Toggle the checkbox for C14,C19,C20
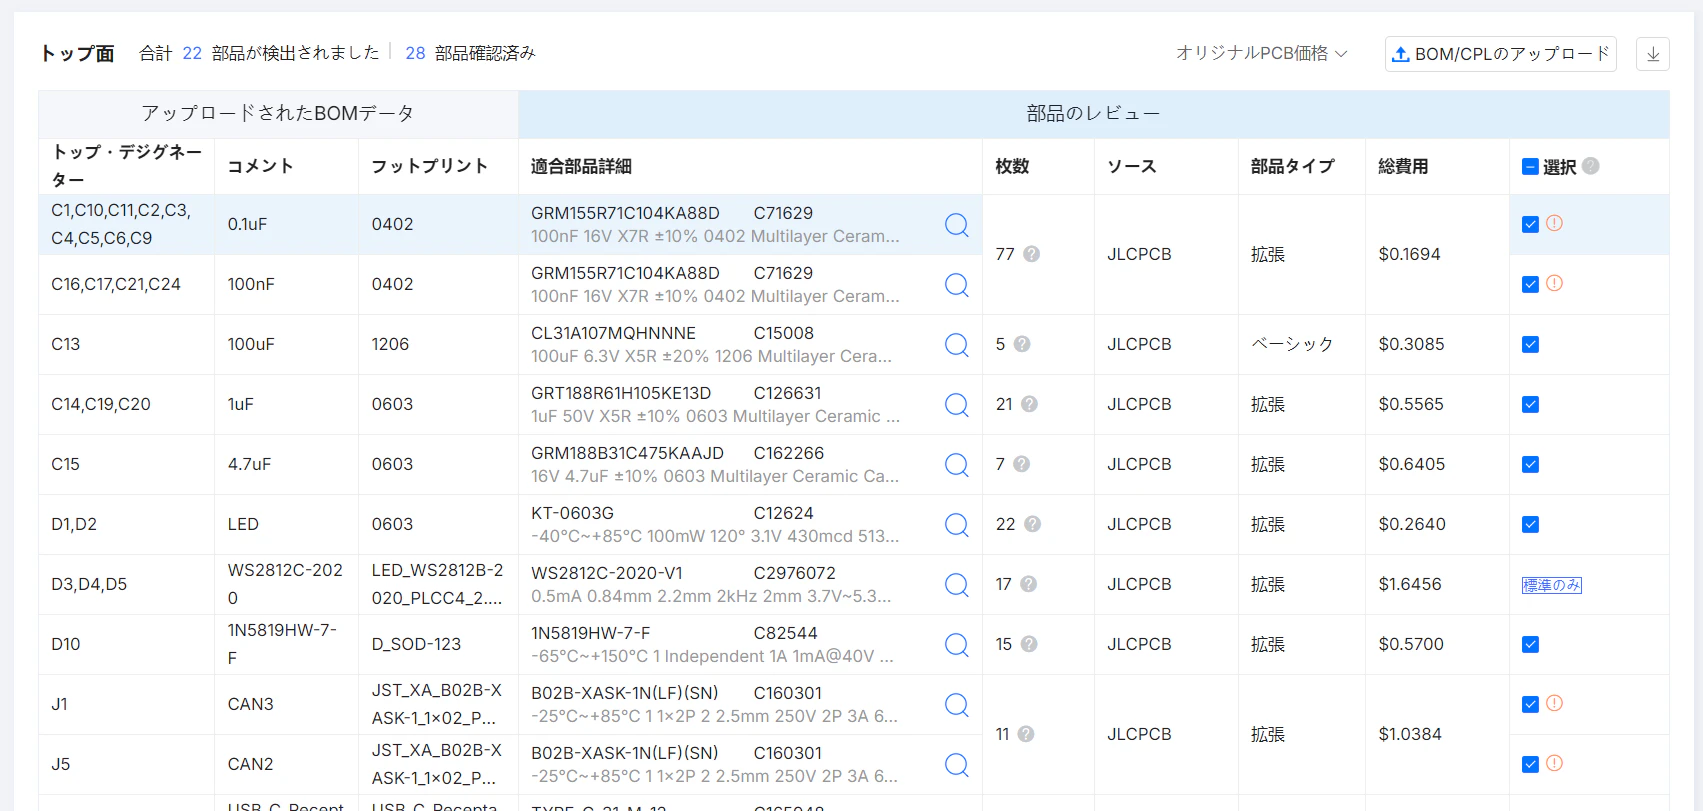 [x=1530, y=404]
